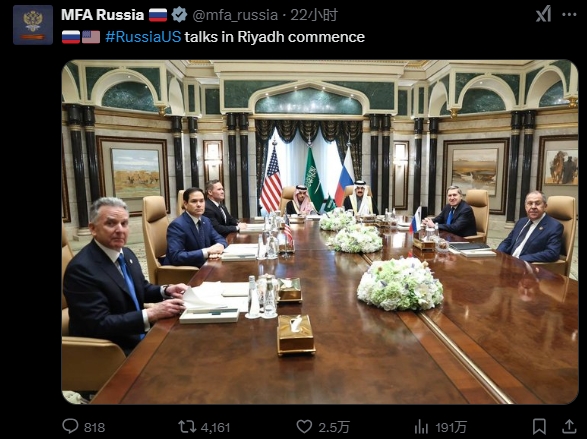Screen dimensions: 587x439
Task: Click the 22小时 post timestamp
Action: point(314,15)
